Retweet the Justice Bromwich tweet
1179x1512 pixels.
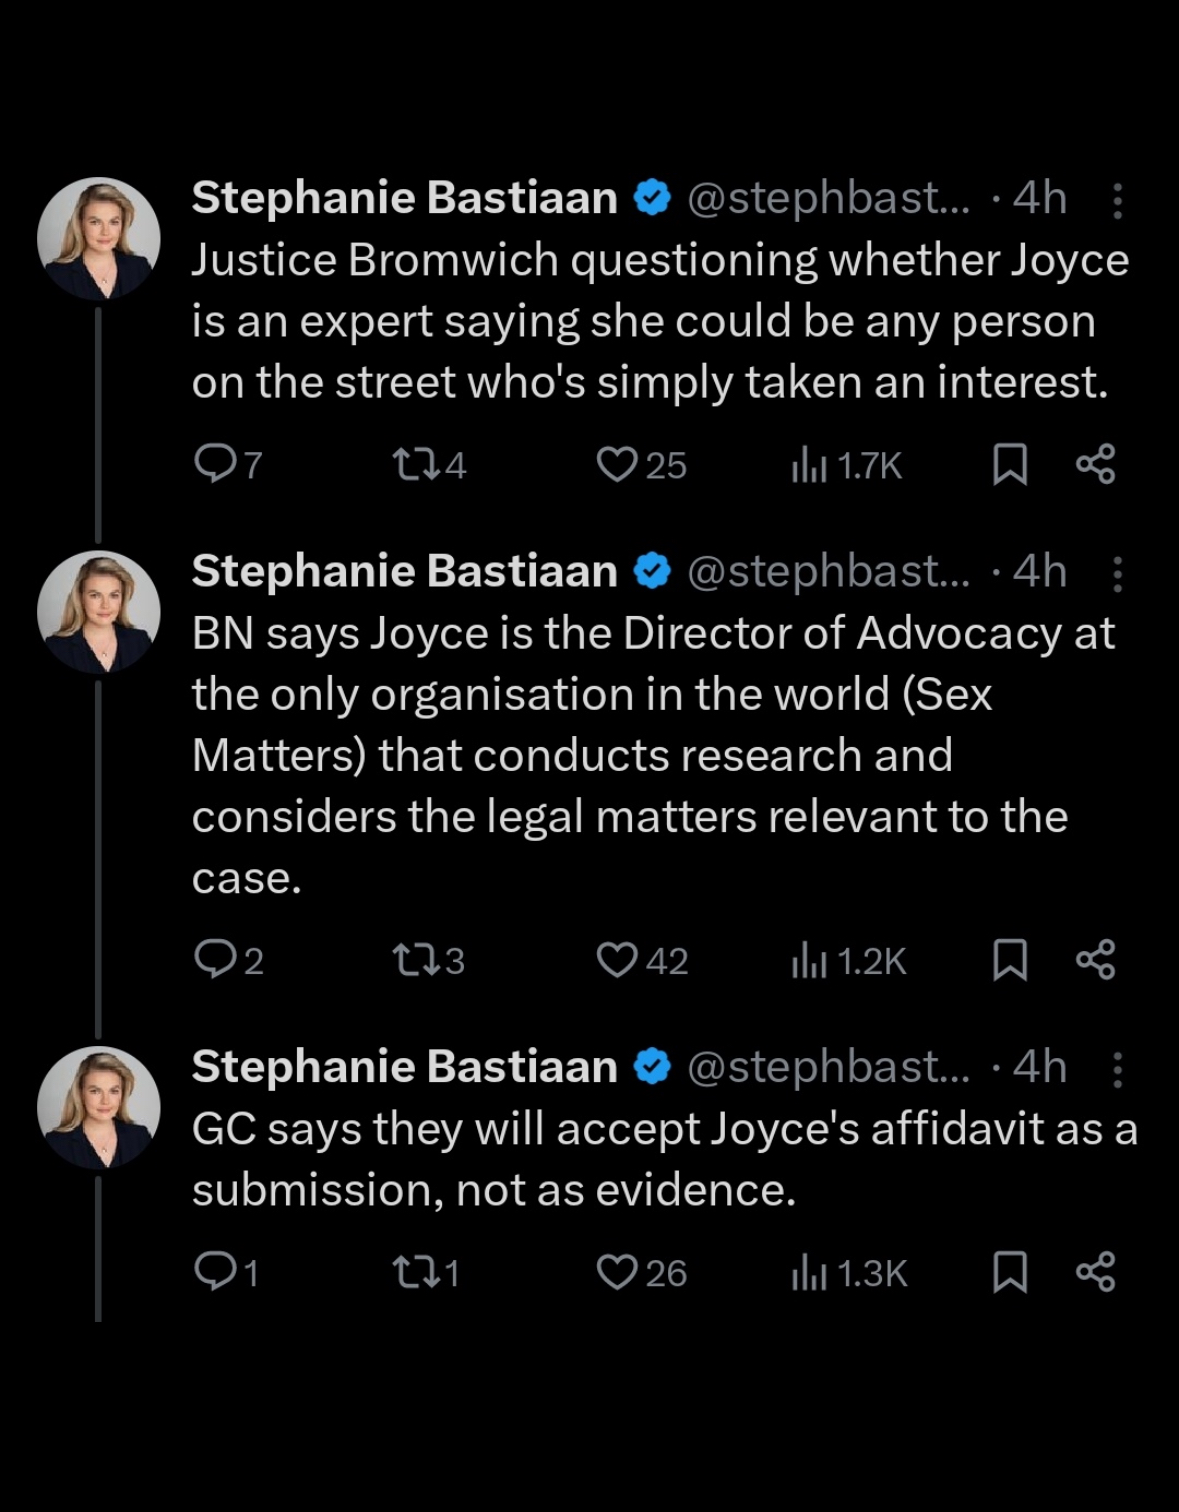[x=428, y=465]
